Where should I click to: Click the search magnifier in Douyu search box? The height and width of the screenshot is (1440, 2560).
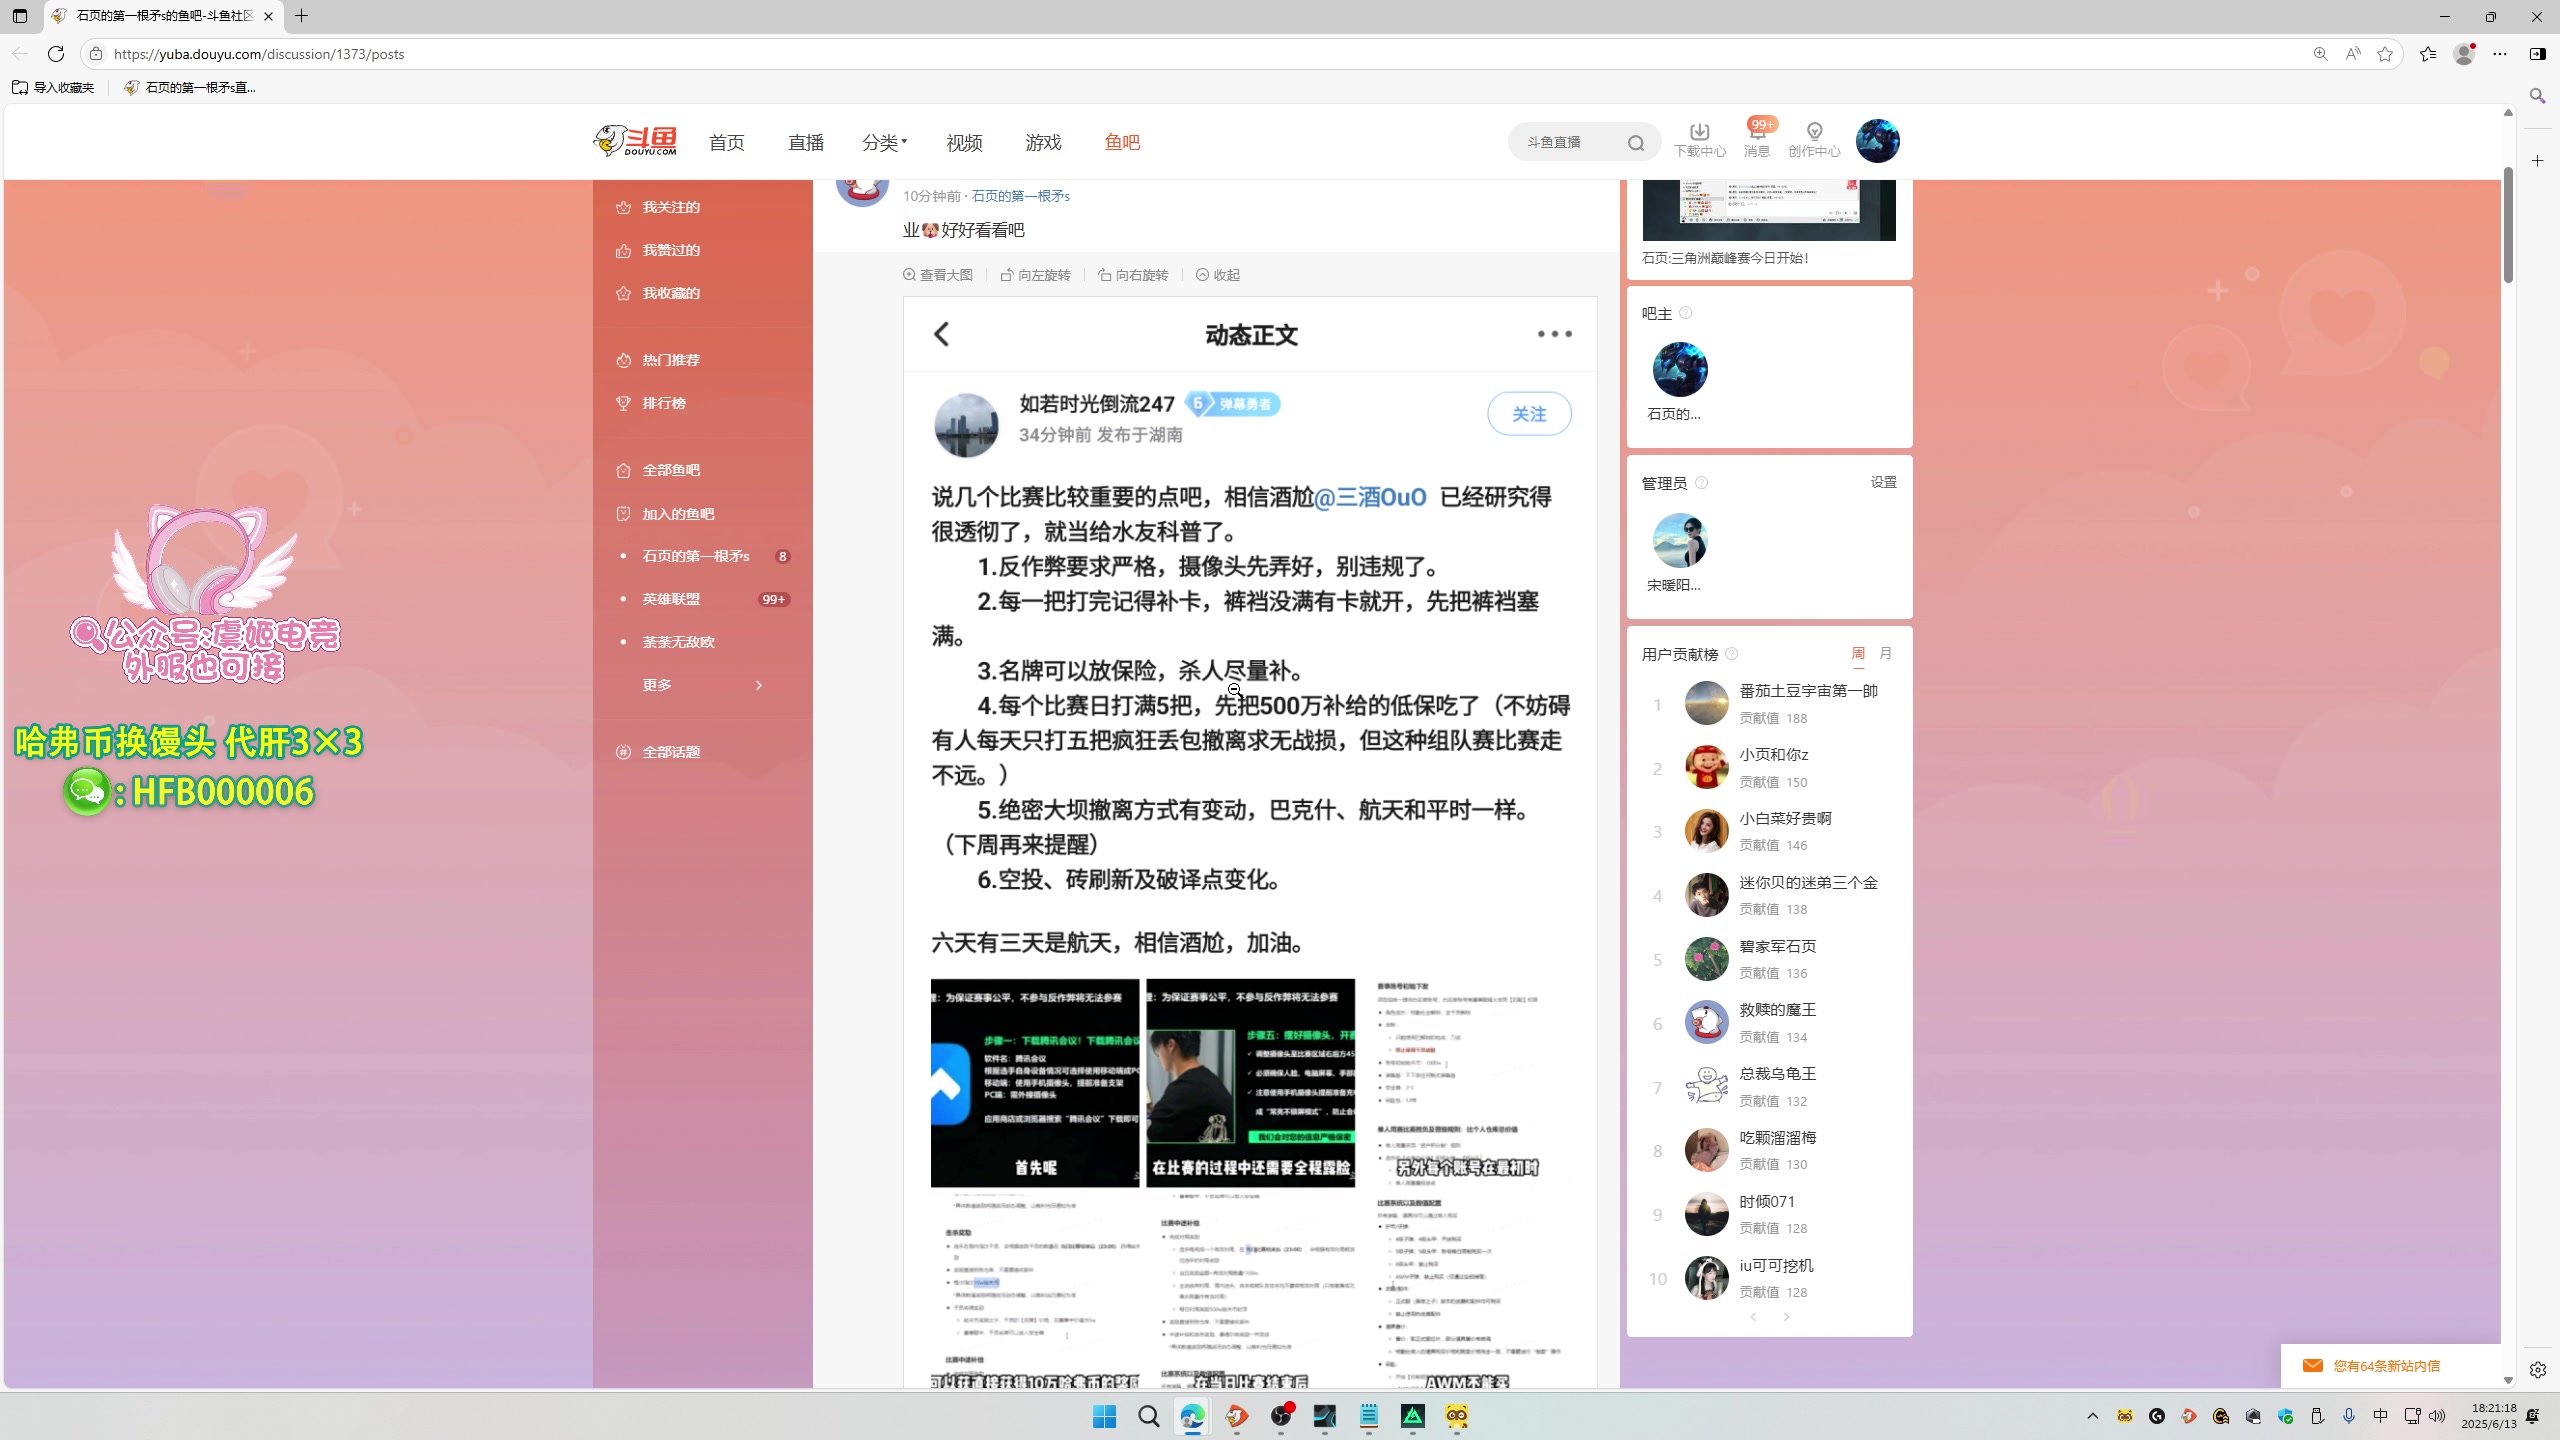click(x=1636, y=143)
